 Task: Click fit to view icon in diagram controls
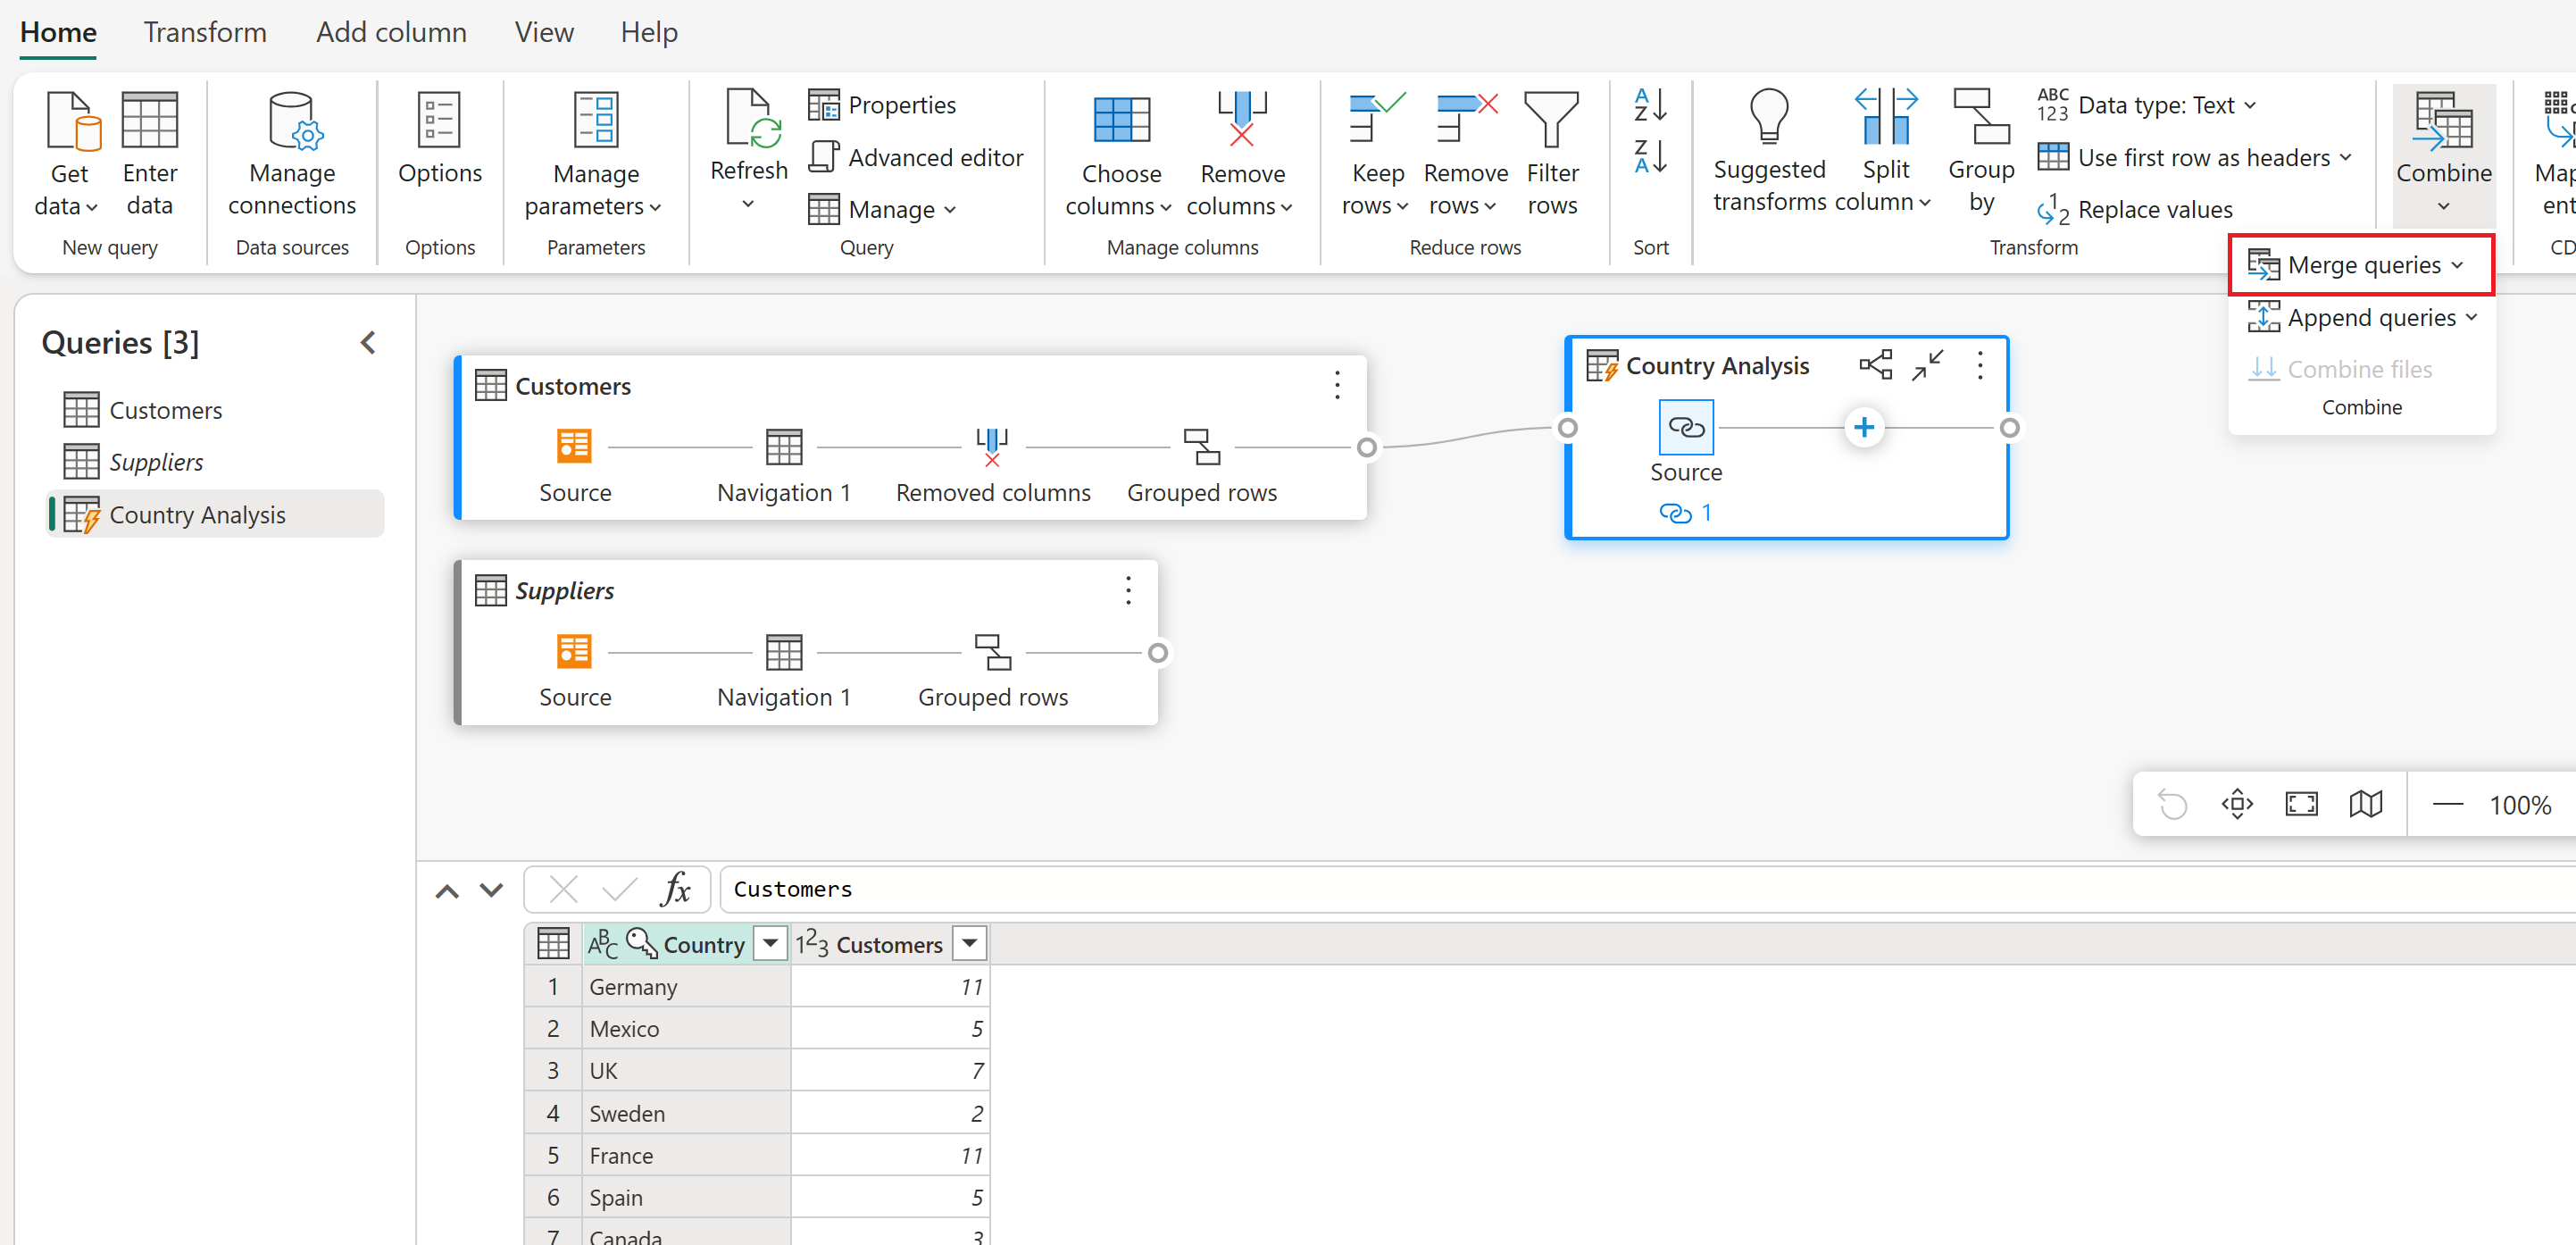click(2301, 804)
